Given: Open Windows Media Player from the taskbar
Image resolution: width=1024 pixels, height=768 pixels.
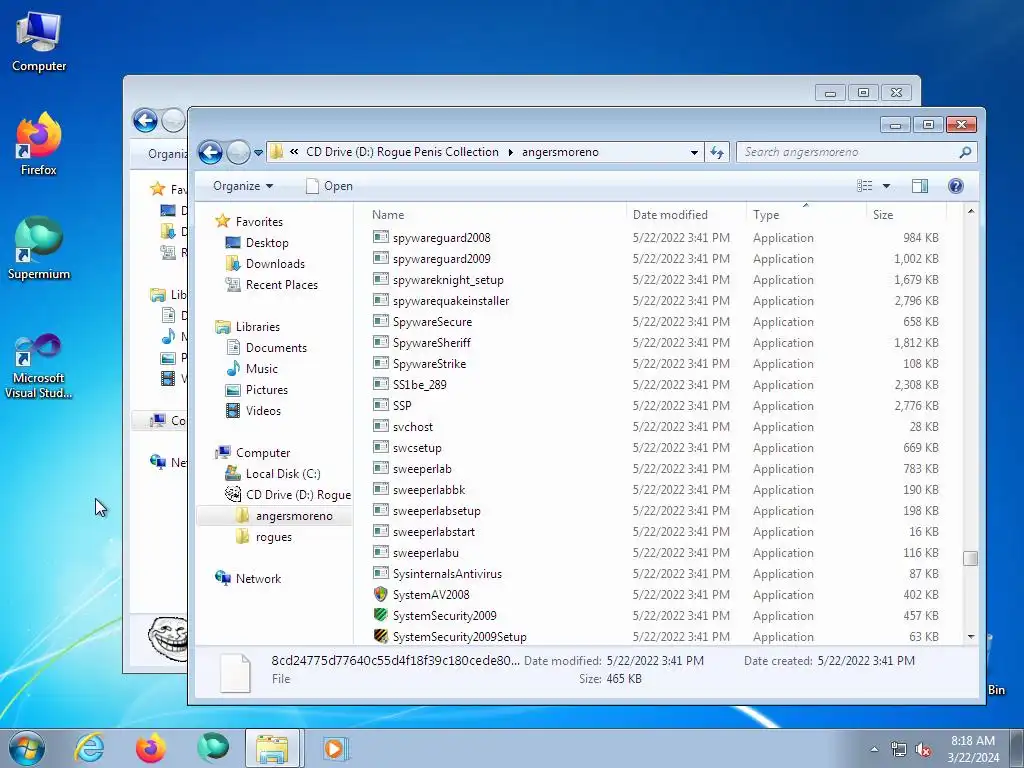Looking at the screenshot, I should pyautogui.click(x=334, y=748).
